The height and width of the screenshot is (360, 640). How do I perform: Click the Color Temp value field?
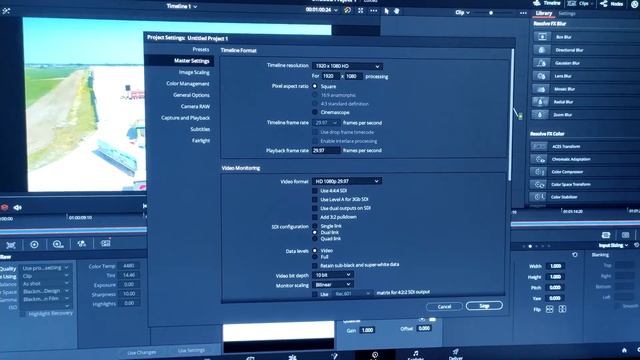click(x=129, y=266)
